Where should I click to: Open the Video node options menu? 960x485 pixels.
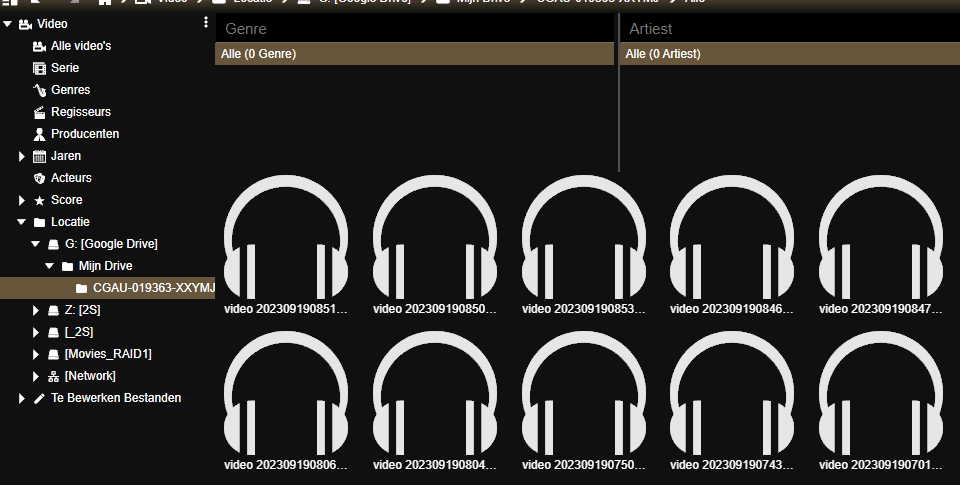[x=206, y=23]
